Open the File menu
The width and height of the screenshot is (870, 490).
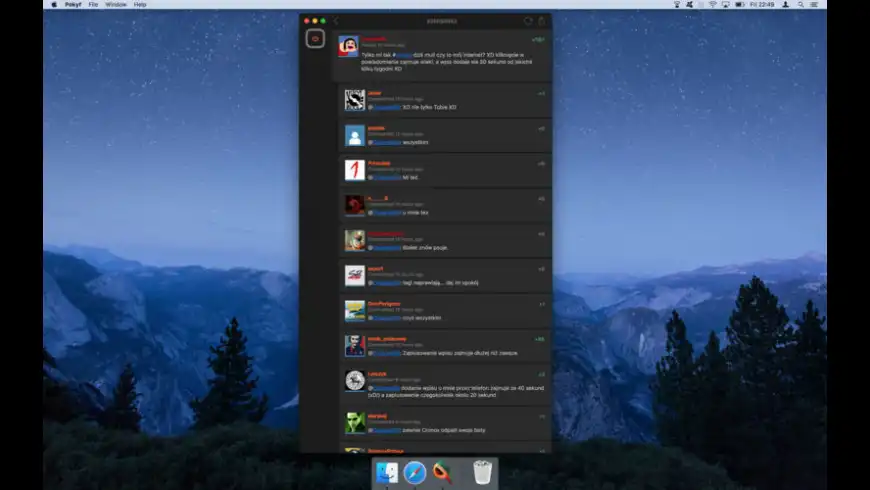click(93, 5)
